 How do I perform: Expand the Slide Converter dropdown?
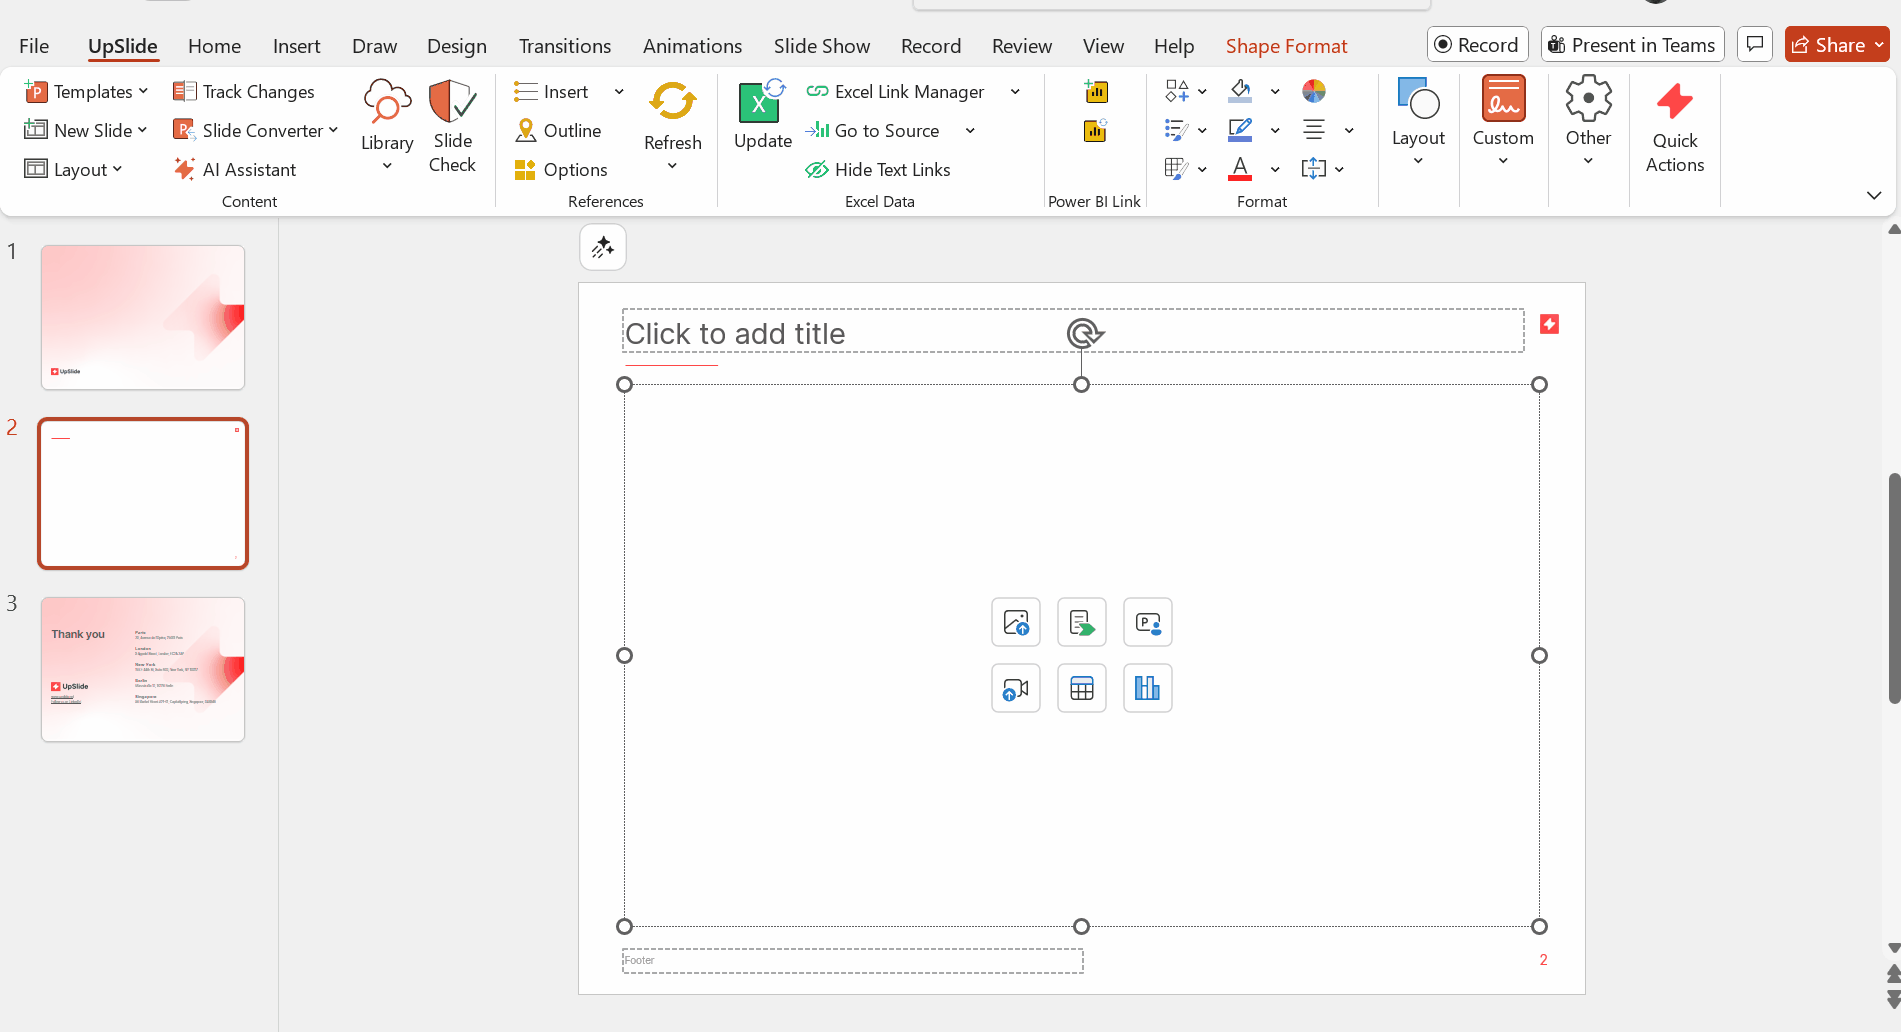click(333, 130)
